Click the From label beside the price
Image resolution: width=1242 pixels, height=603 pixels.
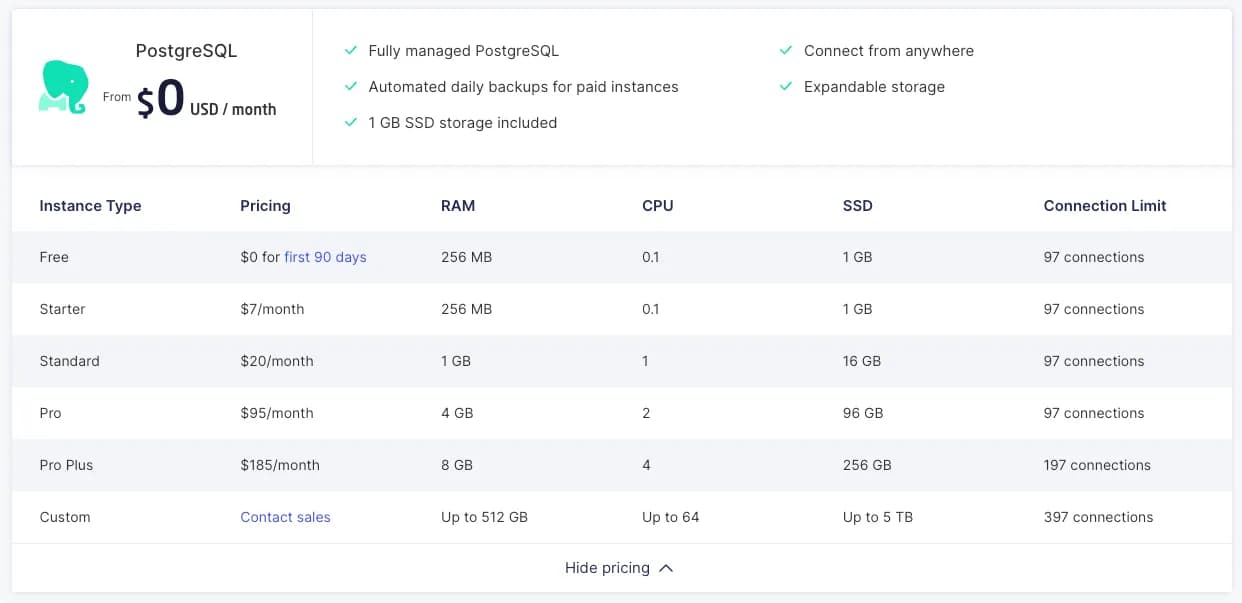click(x=117, y=97)
